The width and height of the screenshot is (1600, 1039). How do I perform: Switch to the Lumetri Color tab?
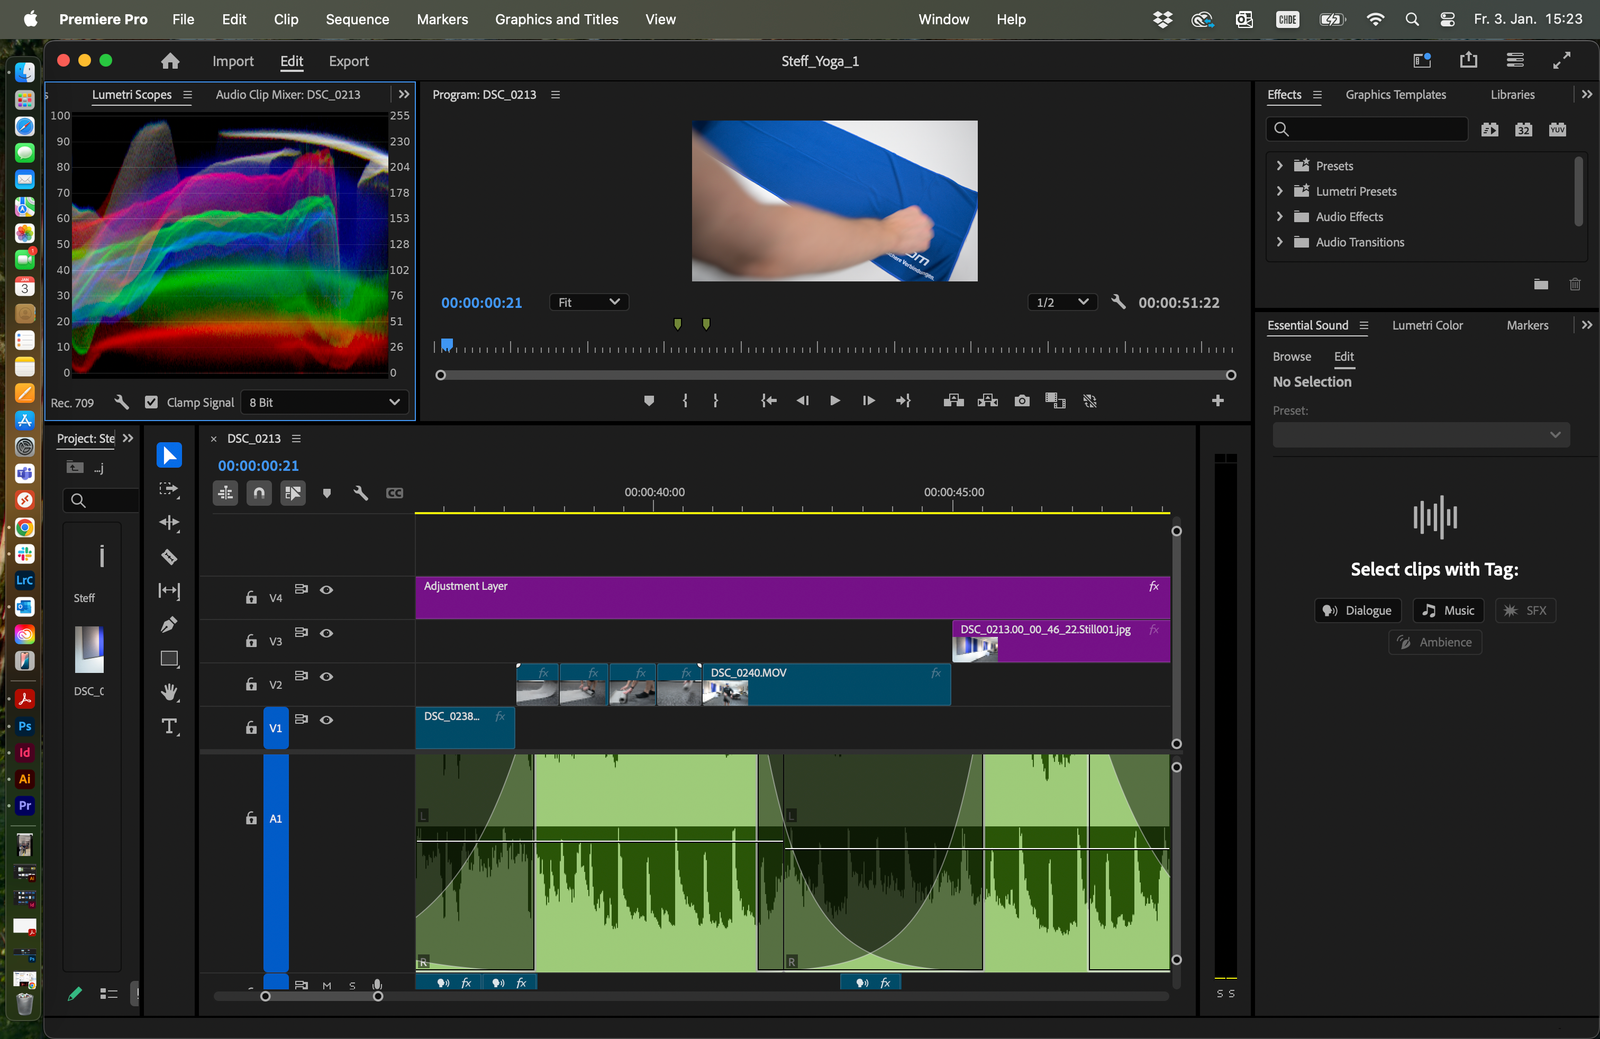(1427, 325)
